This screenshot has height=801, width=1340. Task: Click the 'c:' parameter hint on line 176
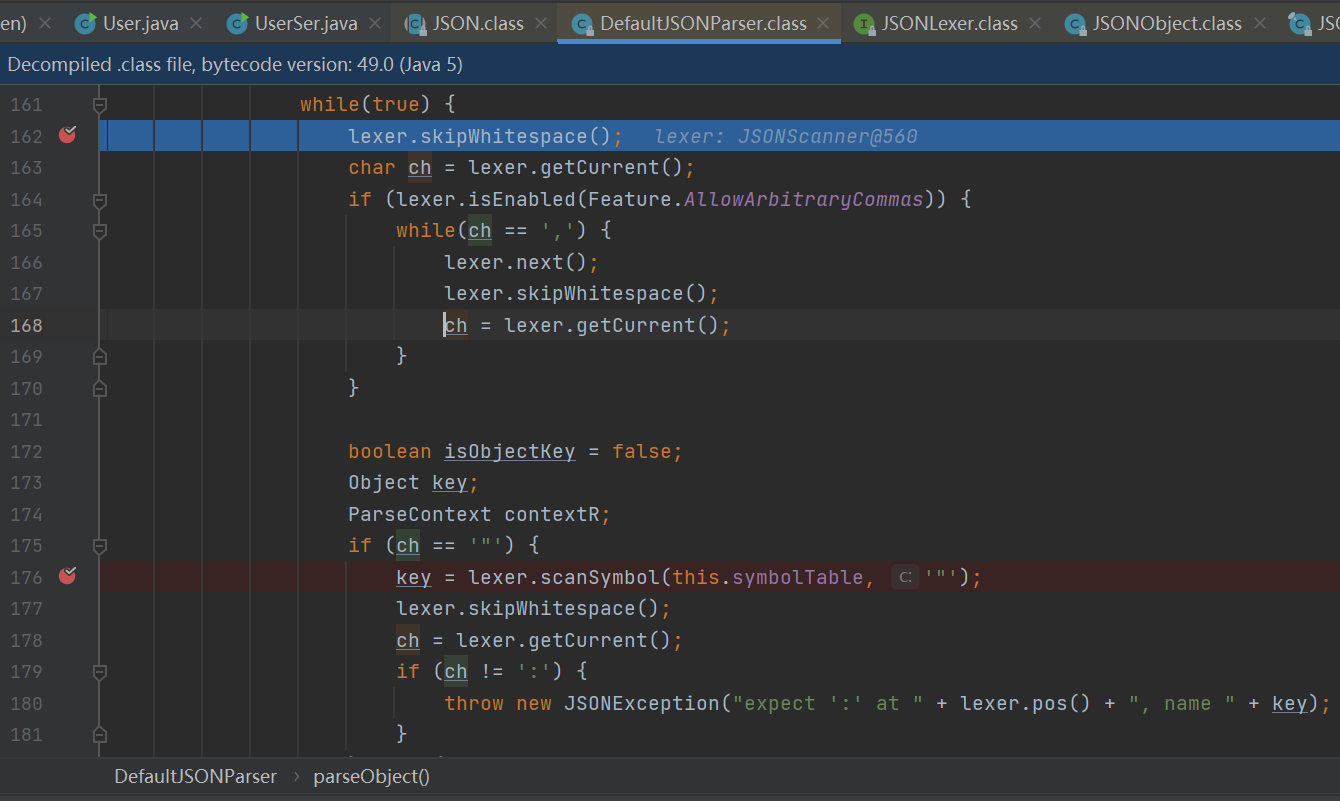pyautogui.click(x=905, y=577)
